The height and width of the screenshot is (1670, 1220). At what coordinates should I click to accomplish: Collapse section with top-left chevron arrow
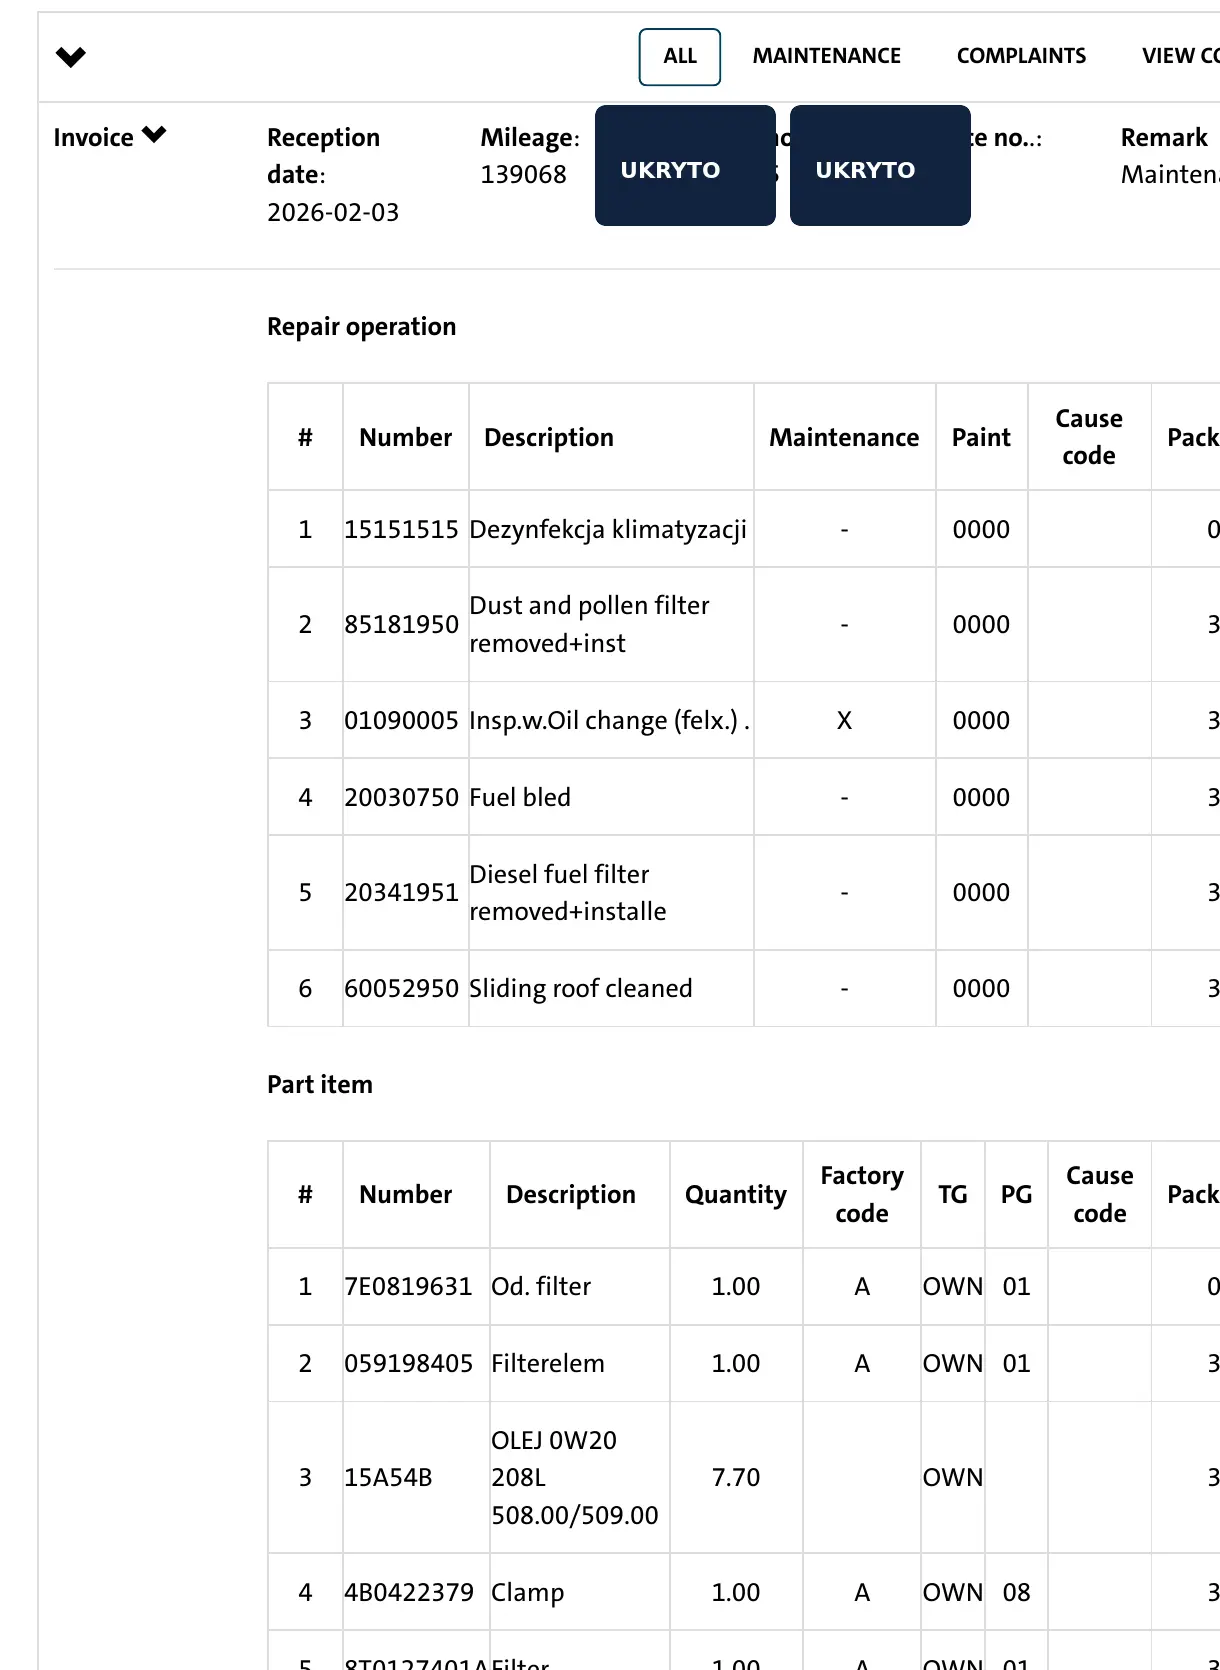pos(71,57)
